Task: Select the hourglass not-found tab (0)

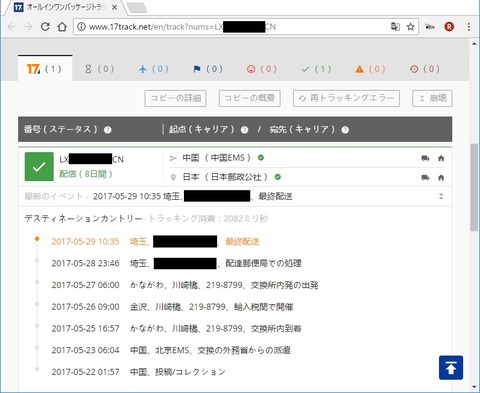Action: (x=99, y=69)
